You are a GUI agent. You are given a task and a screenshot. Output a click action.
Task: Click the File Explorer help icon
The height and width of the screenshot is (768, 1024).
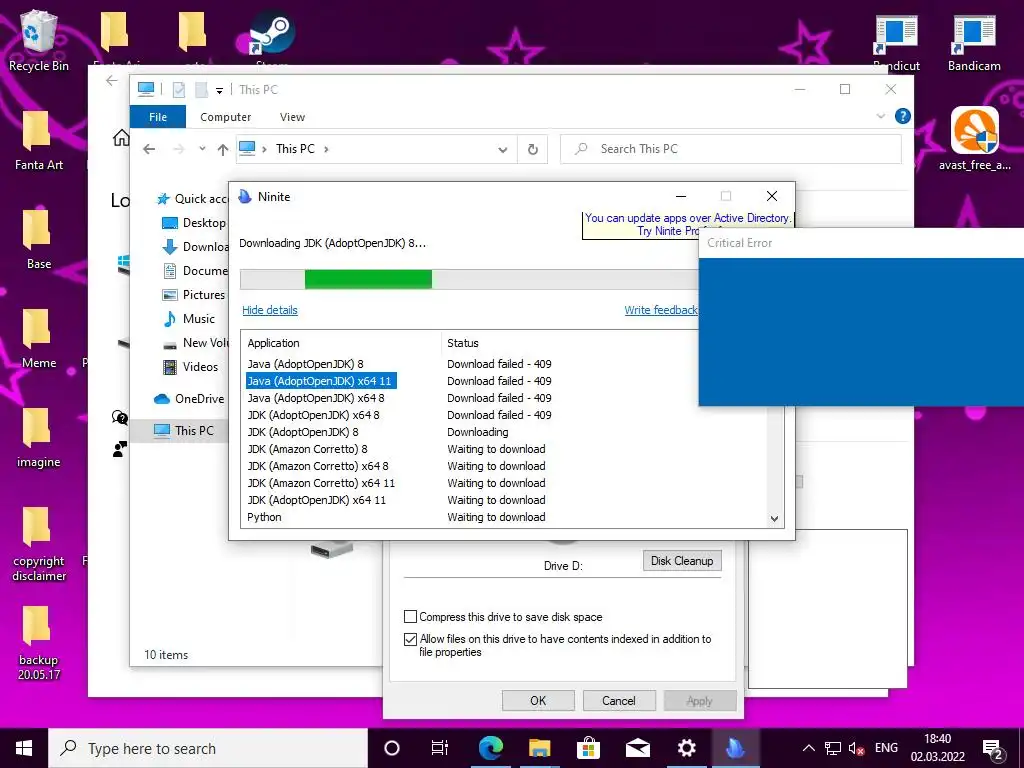[903, 116]
